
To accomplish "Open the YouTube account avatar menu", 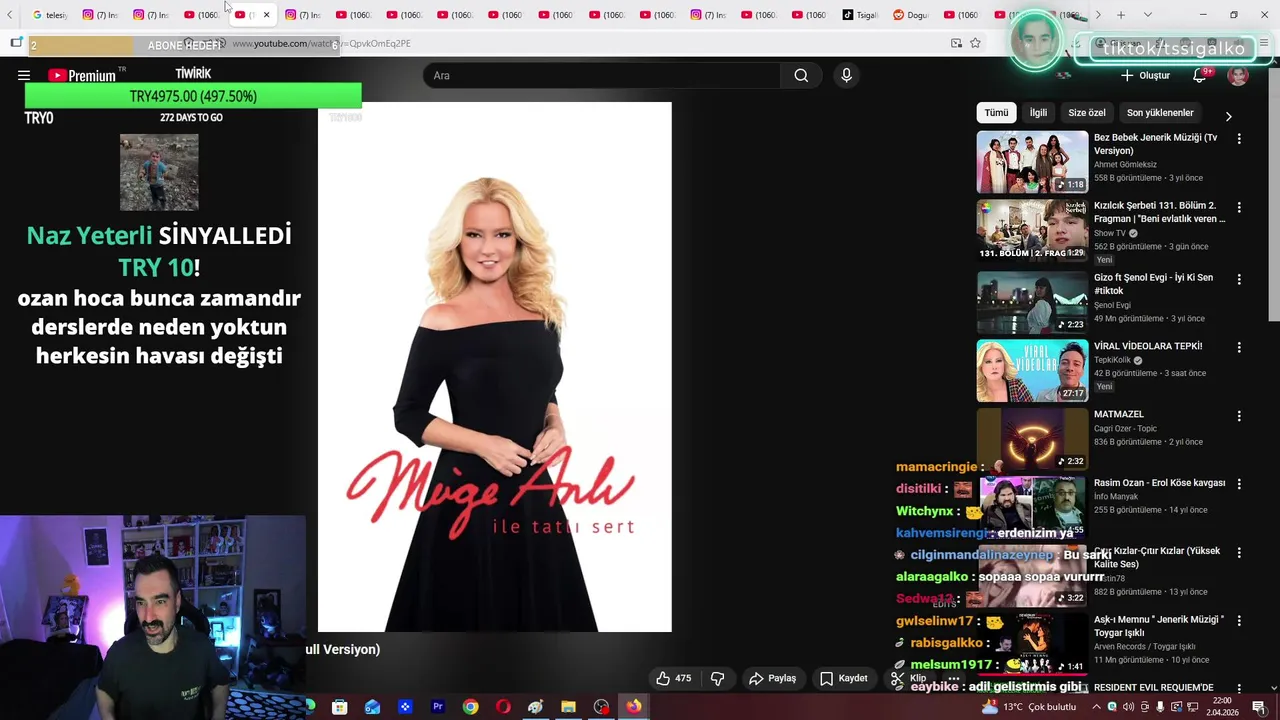I will (x=1238, y=76).
